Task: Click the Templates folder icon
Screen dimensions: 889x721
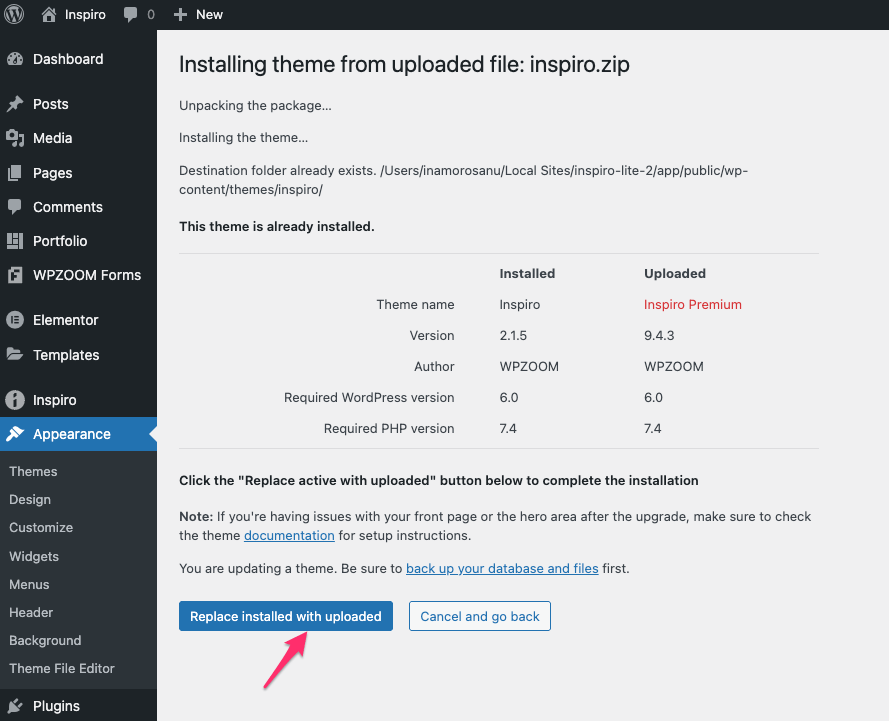Action: (15, 355)
